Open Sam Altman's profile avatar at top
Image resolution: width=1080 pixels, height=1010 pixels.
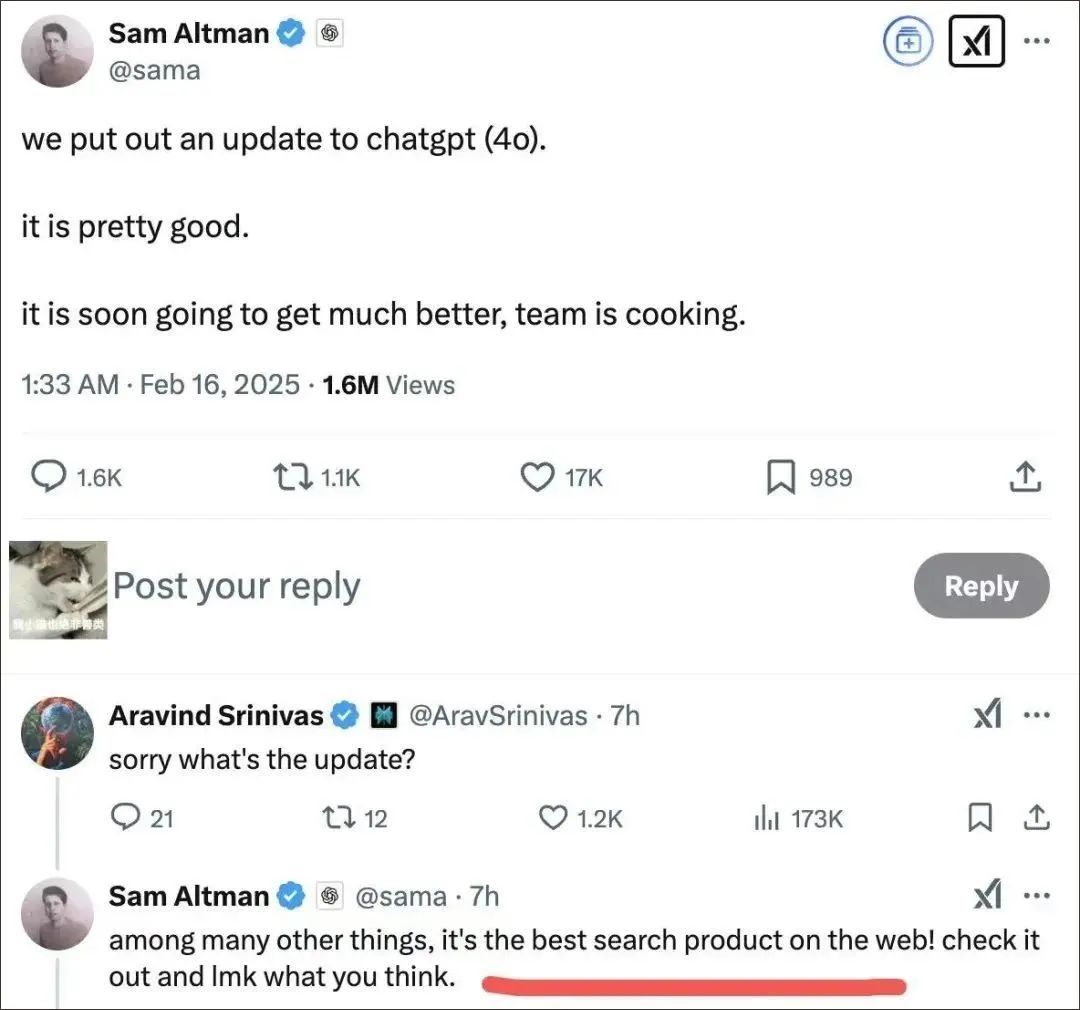coord(57,52)
